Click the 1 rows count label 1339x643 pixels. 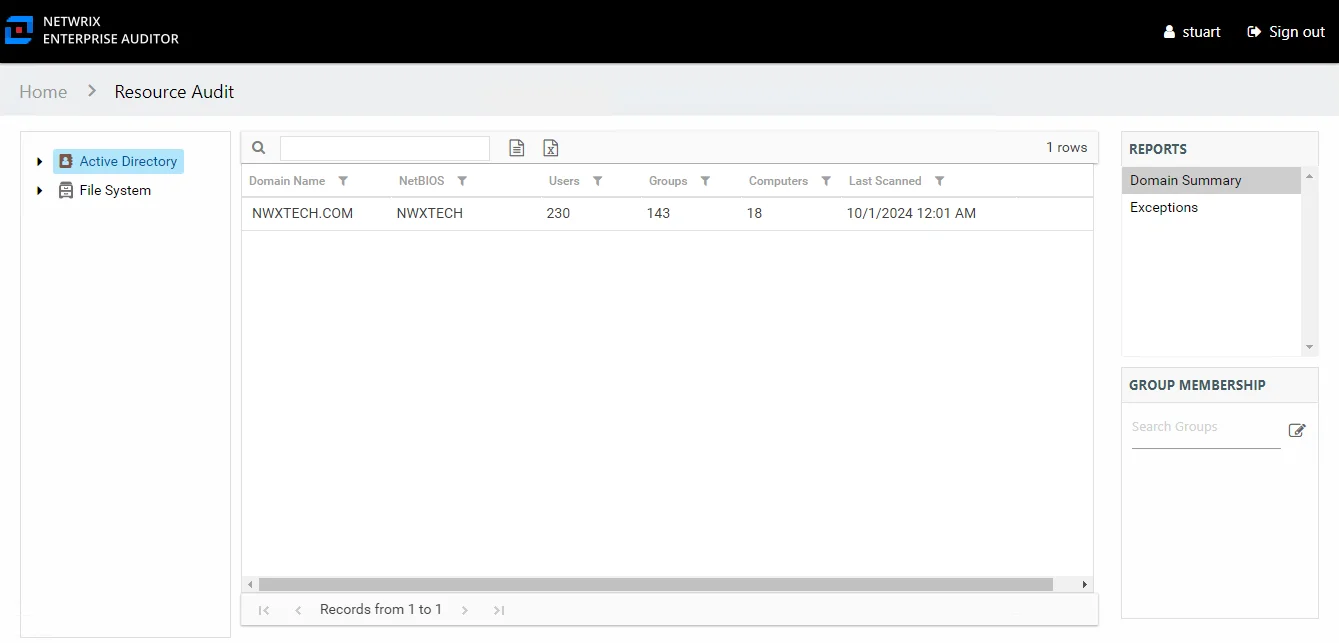pyautogui.click(x=1066, y=147)
